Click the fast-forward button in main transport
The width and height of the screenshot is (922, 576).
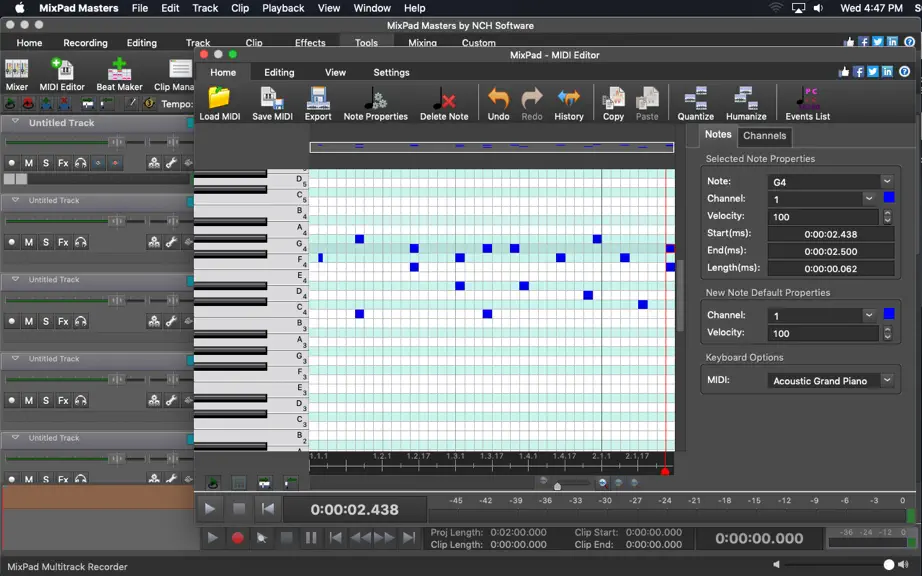(385, 538)
